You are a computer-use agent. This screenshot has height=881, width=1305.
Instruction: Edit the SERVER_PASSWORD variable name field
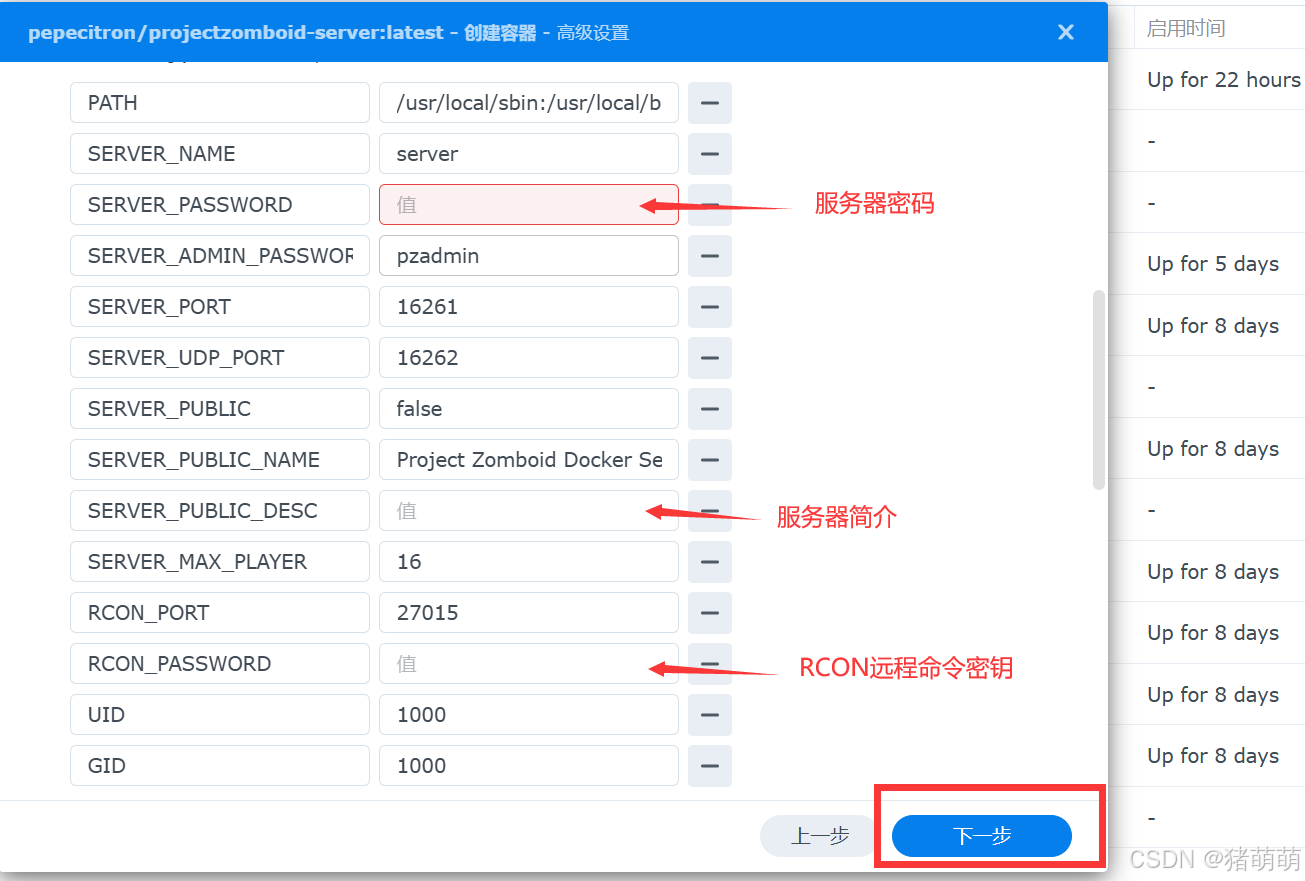[220, 205]
